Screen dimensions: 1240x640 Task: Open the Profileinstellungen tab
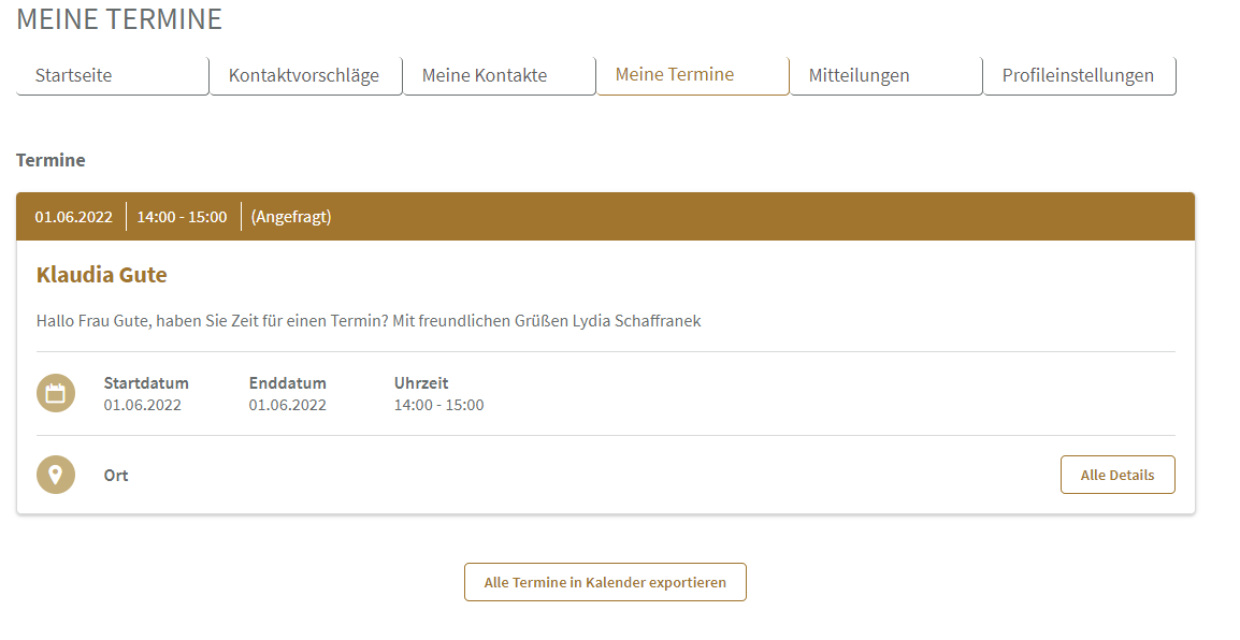pos(1080,75)
